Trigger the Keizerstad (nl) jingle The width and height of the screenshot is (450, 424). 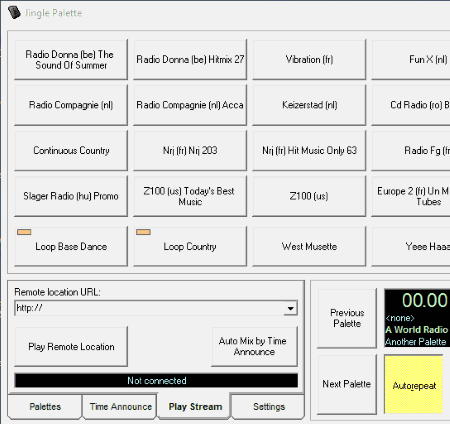tap(309, 105)
